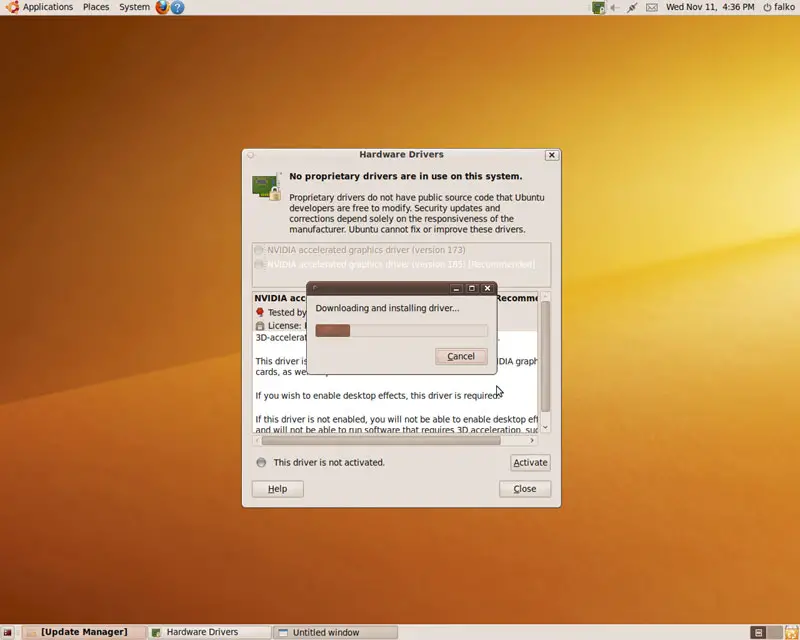Click the Hardware Drivers title bar menu icon
Image resolution: width=800 pixels, height=640 pixels.
[x=251, y=155]
